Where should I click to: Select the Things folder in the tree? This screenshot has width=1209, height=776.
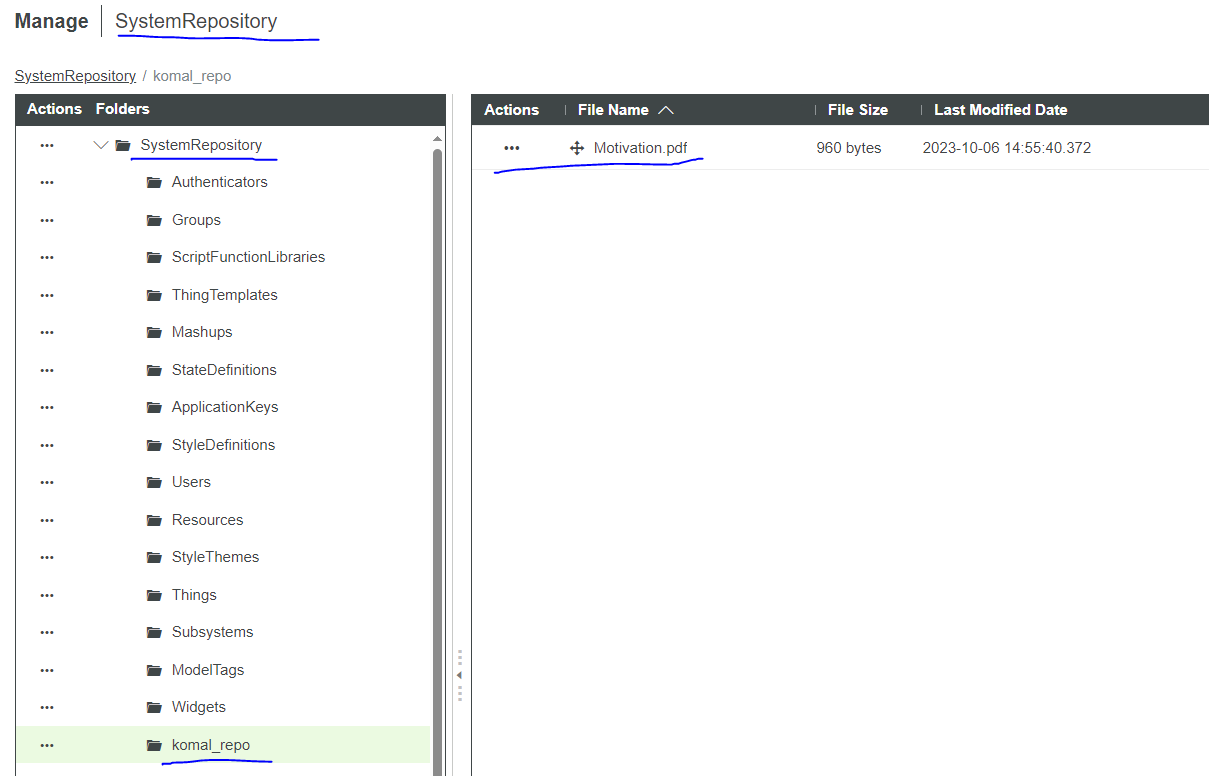click(x=194, y=594)
